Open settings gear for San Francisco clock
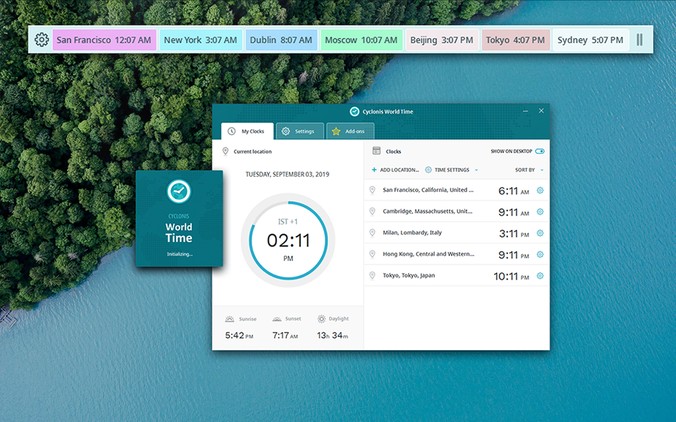The height and width of the screenshot is (422, 676). (x=540, y=190)
